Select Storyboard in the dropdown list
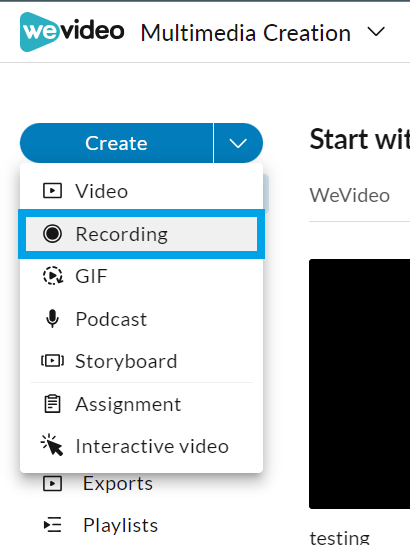Screen dimensions: 410x545 (141, 361)
